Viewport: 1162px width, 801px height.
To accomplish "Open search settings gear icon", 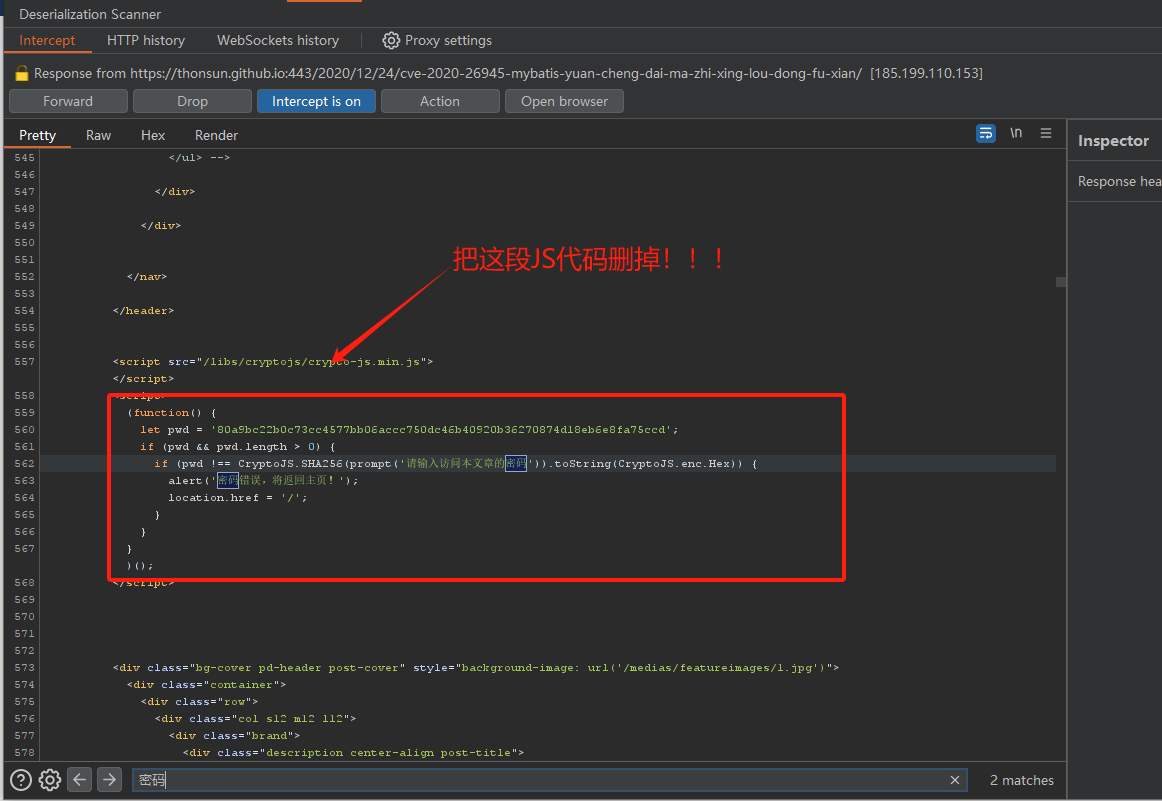I will [50, 780].
